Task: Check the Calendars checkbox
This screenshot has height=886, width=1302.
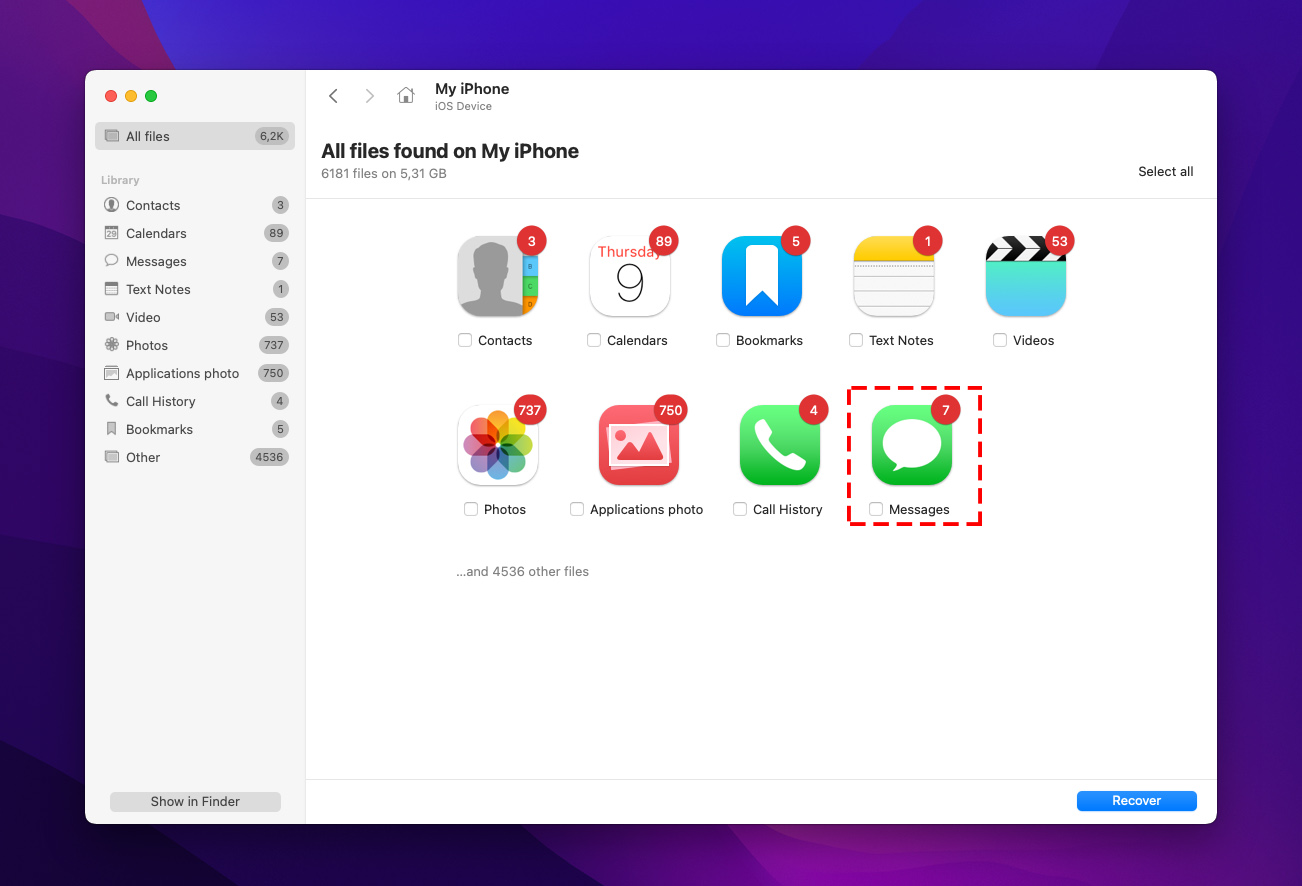Action: point(594,340)
